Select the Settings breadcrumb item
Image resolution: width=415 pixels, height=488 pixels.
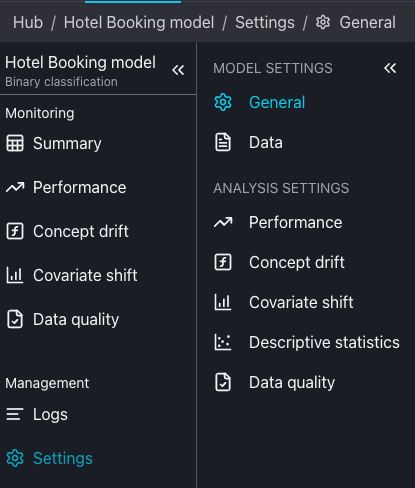265,23
